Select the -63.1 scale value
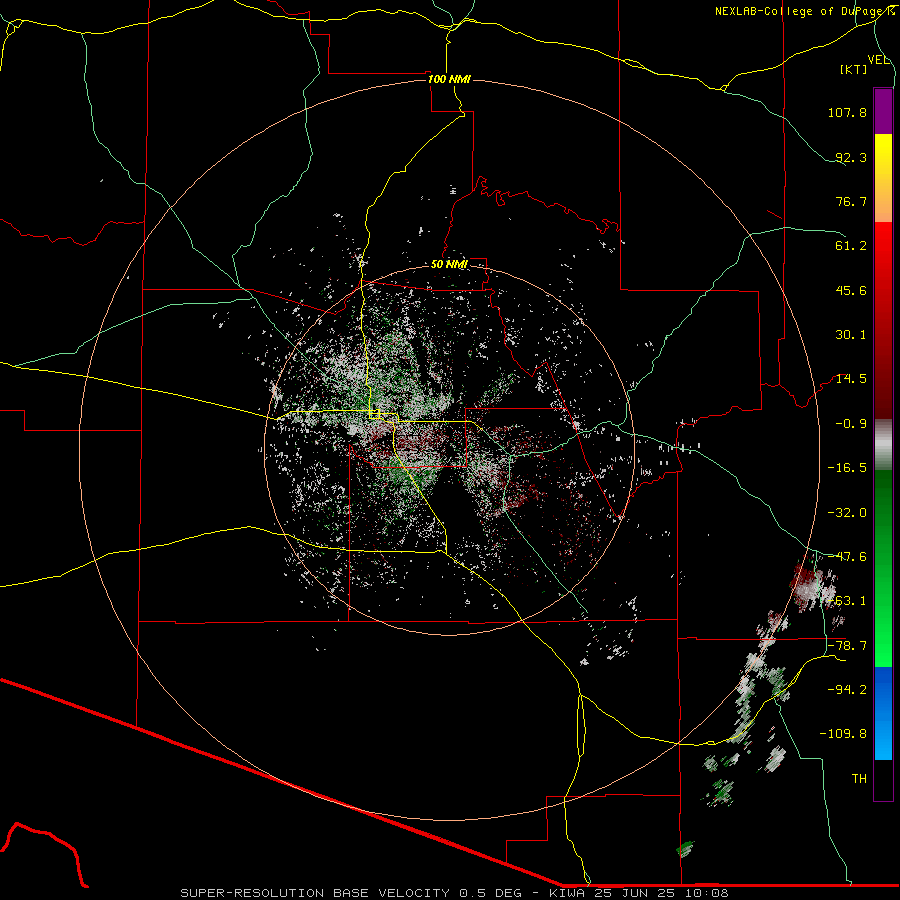The image size is (900, 900). [847, 601]
